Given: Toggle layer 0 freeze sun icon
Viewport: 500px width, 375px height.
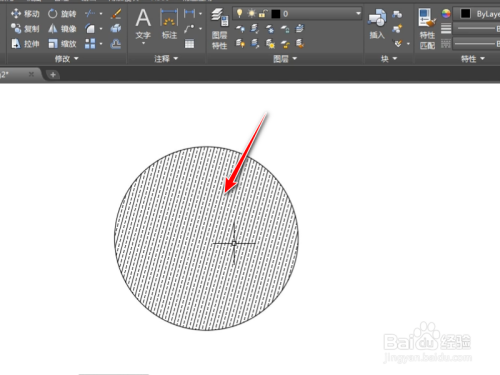Looking at the screenshot, I should [252, 13].
